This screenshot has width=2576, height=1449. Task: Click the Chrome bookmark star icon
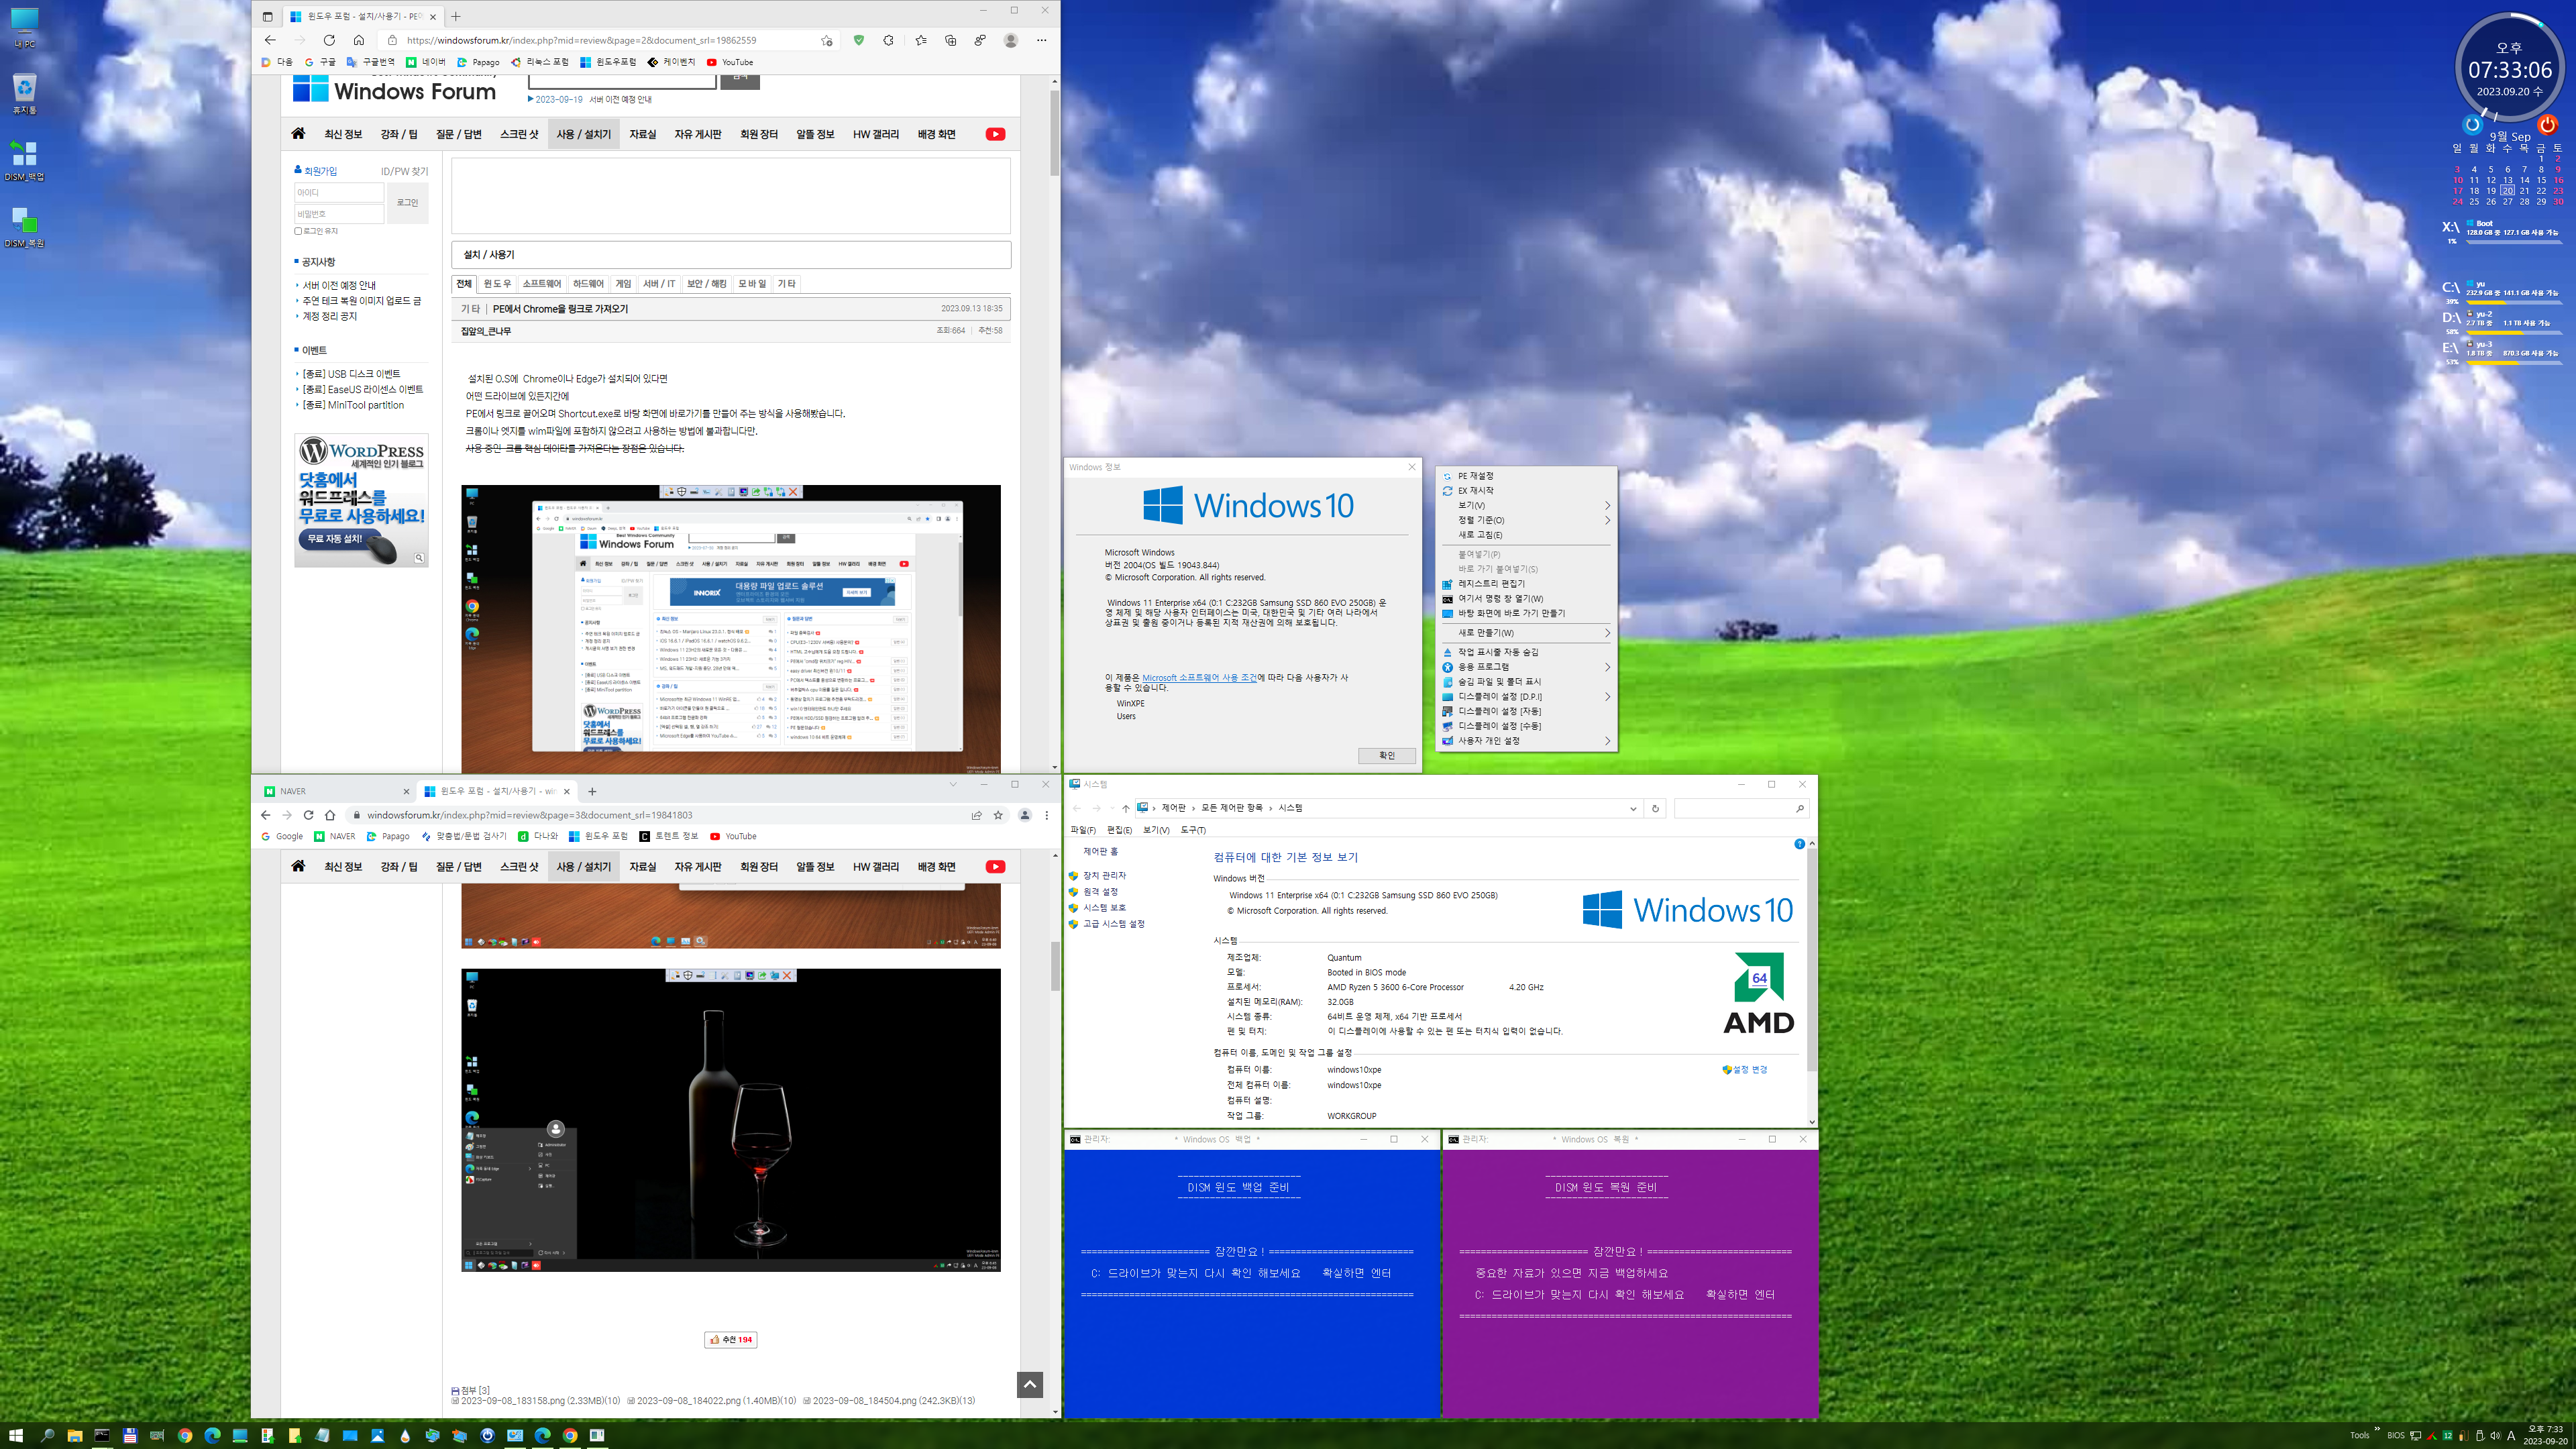click(x=998, y=815)
